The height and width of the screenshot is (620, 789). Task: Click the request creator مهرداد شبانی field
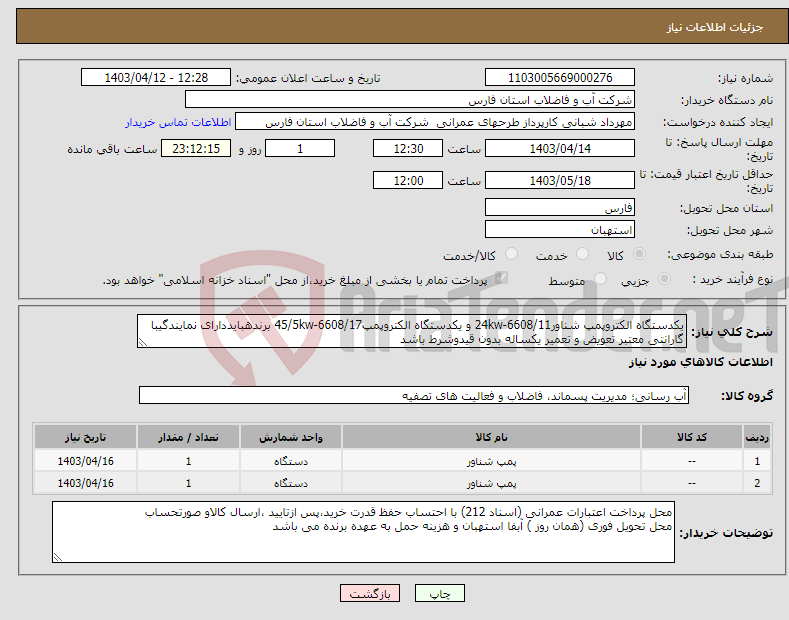click(x=435, y=122)
